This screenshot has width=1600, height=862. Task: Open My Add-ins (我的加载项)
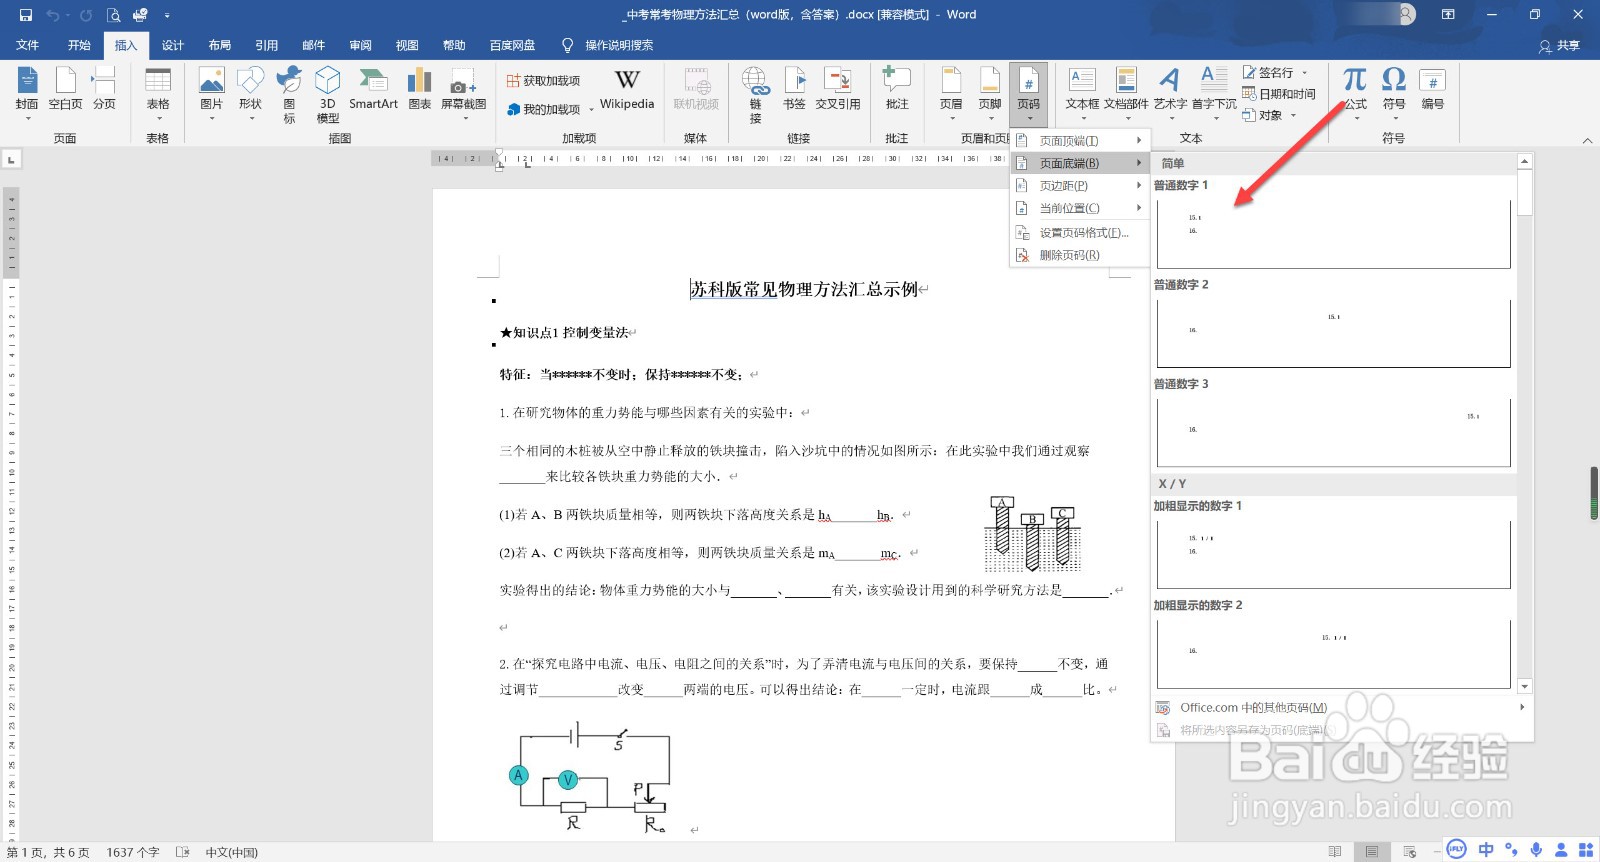click(x=544, y=109)
